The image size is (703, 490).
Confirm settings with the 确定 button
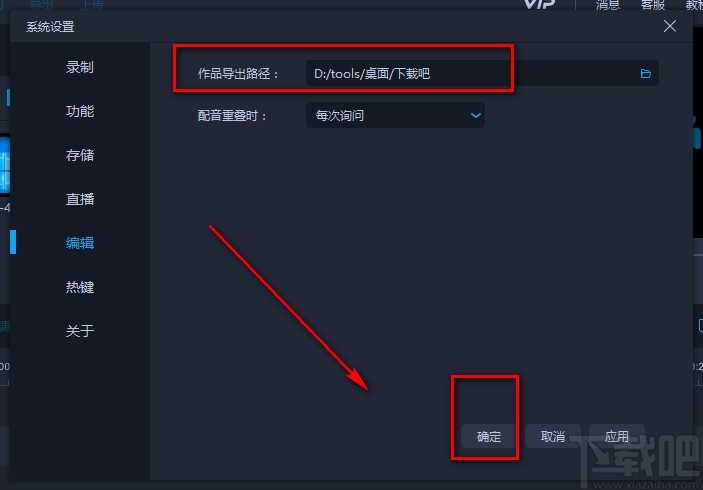(489, 436)
